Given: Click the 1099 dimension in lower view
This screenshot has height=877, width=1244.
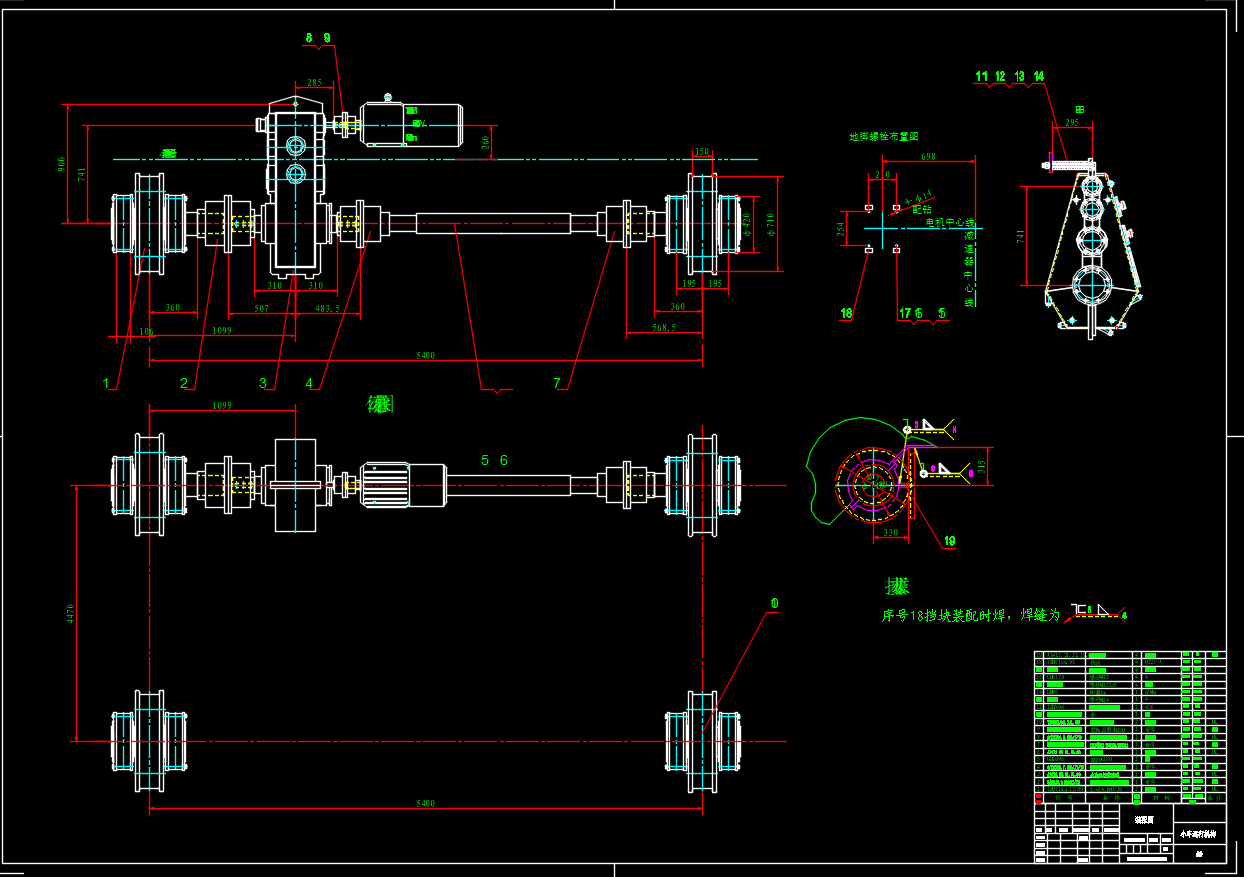Looking at the screenshot, I should tap(222, 406).
